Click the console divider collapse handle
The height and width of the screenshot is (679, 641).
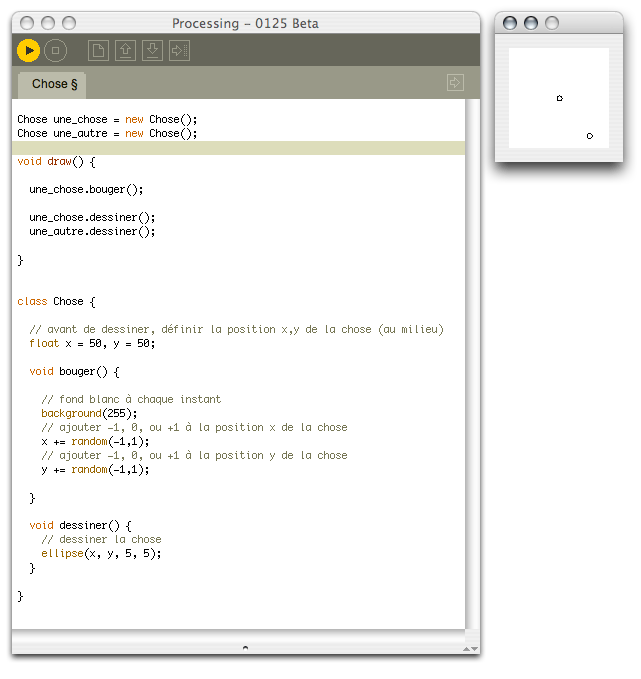pyautogui.click(x=245, y=648)
